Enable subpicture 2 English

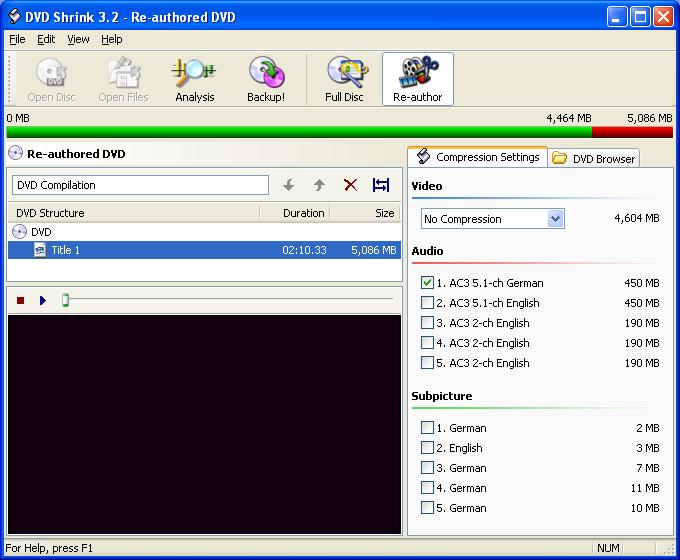click(427, 447)
